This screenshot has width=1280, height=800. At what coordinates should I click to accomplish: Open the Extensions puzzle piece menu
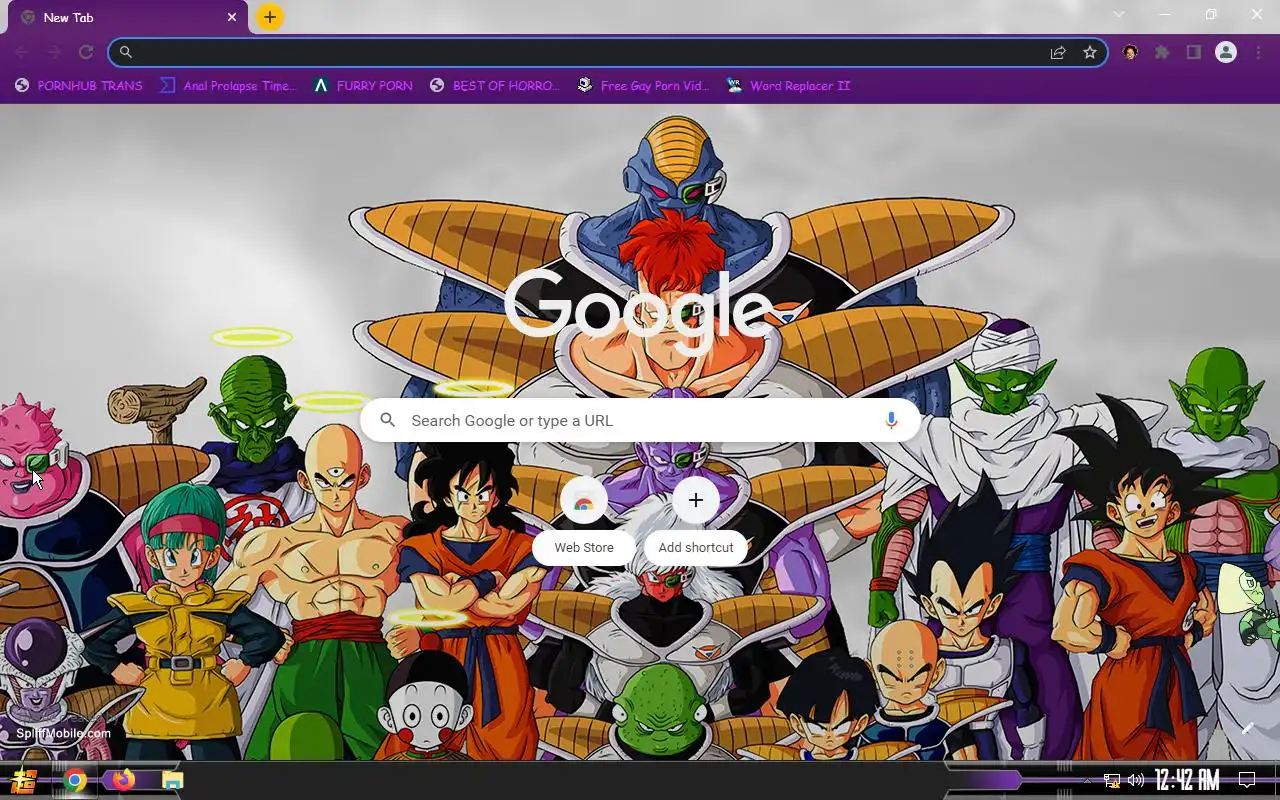[x=1162, y=52]
